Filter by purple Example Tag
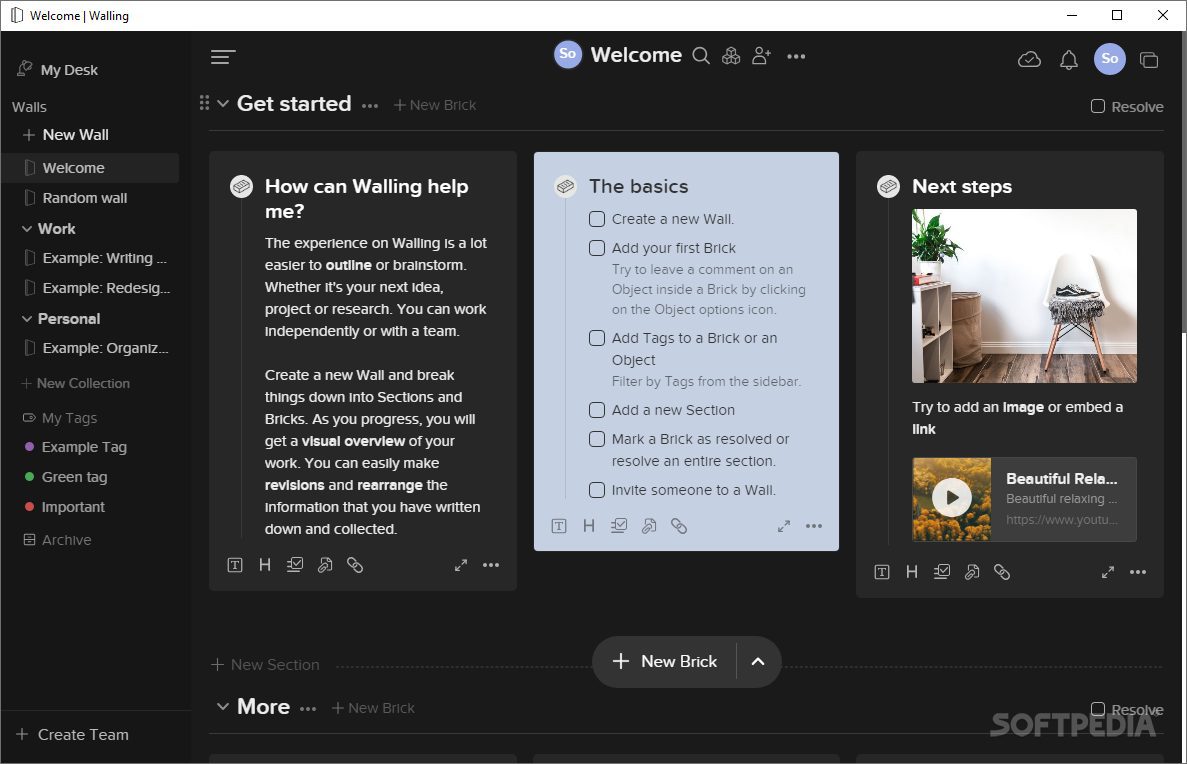 point(76,447)
